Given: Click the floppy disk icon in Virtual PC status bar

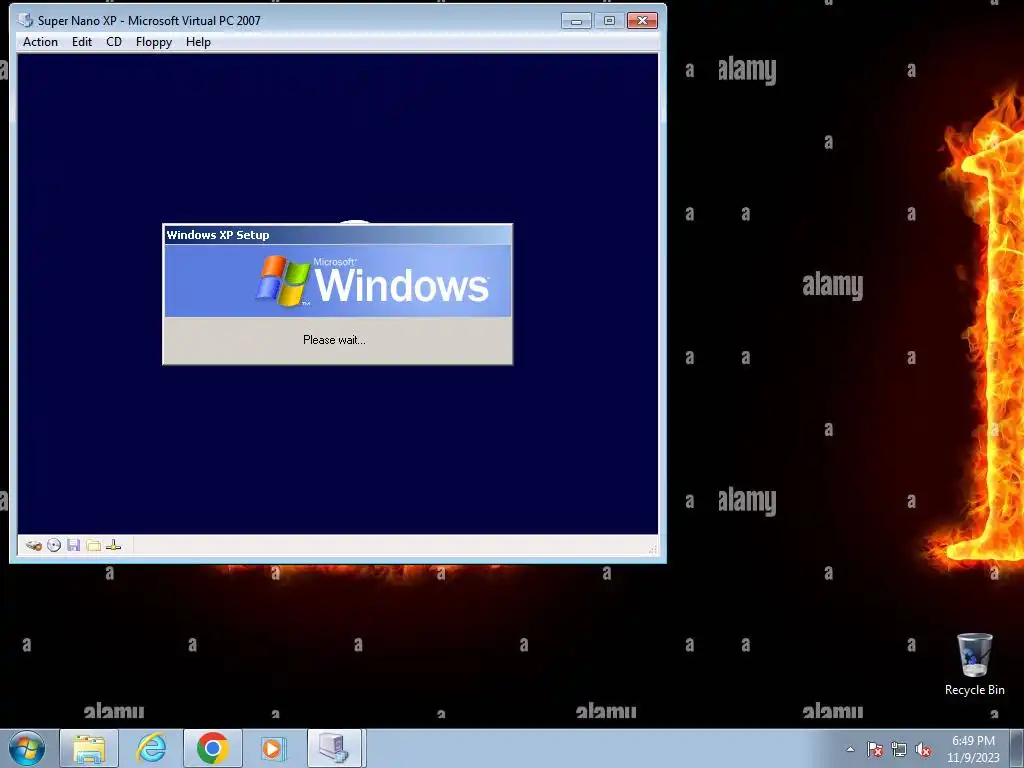Looking at the screenshot, I should coord(74,545).
